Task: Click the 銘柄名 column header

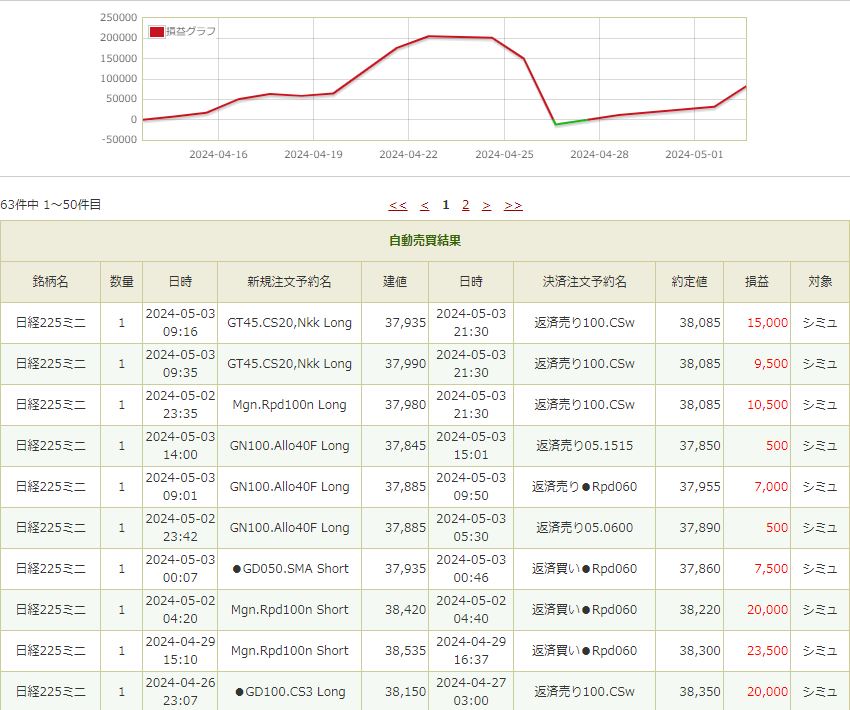Action: [x=50, y=282]
